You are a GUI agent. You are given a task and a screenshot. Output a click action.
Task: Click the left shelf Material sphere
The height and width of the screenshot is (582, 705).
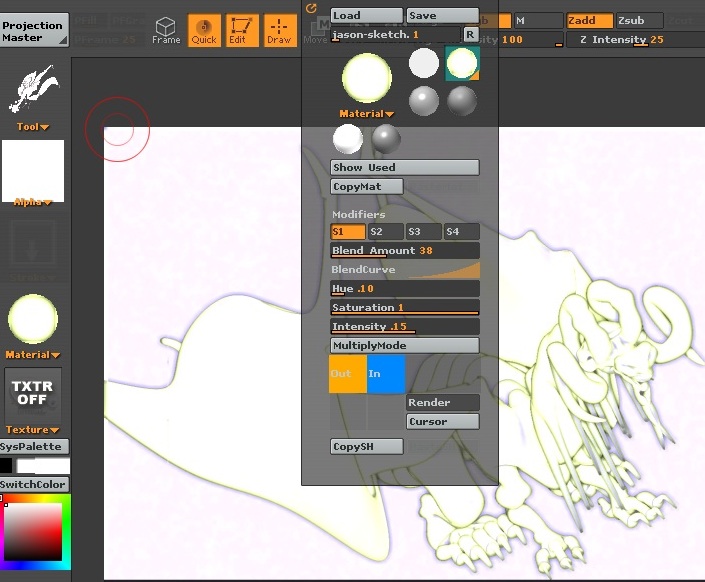click(x=33, y=319)
